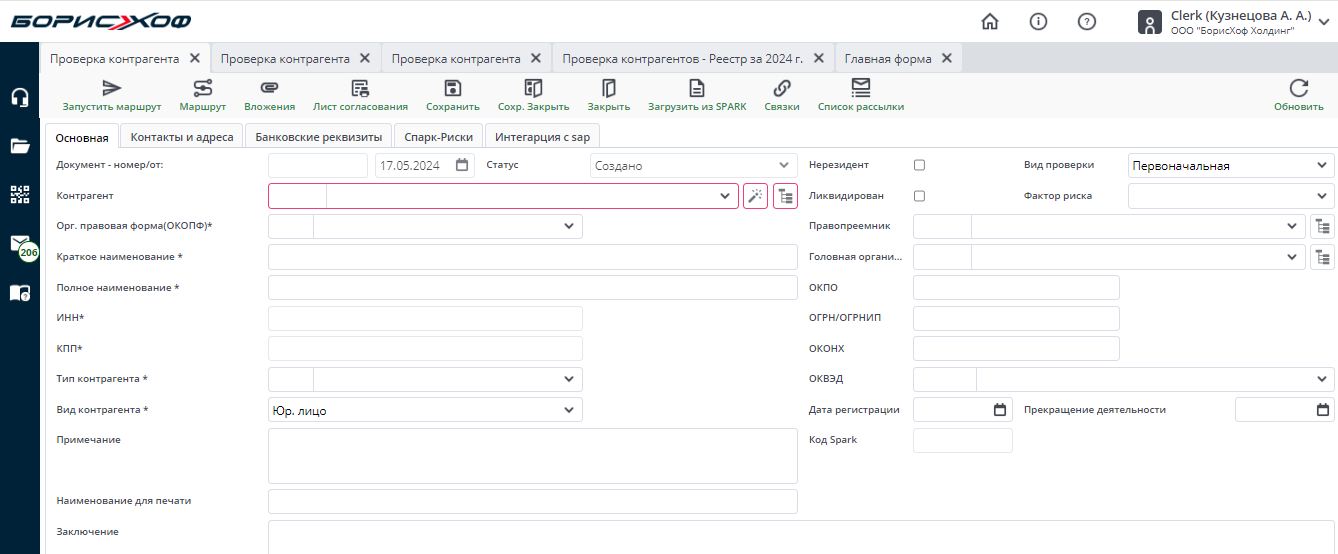Open Список рассылки mailing list icon
The width and height of the screenshot is (1338, 554).
[860, 89]
